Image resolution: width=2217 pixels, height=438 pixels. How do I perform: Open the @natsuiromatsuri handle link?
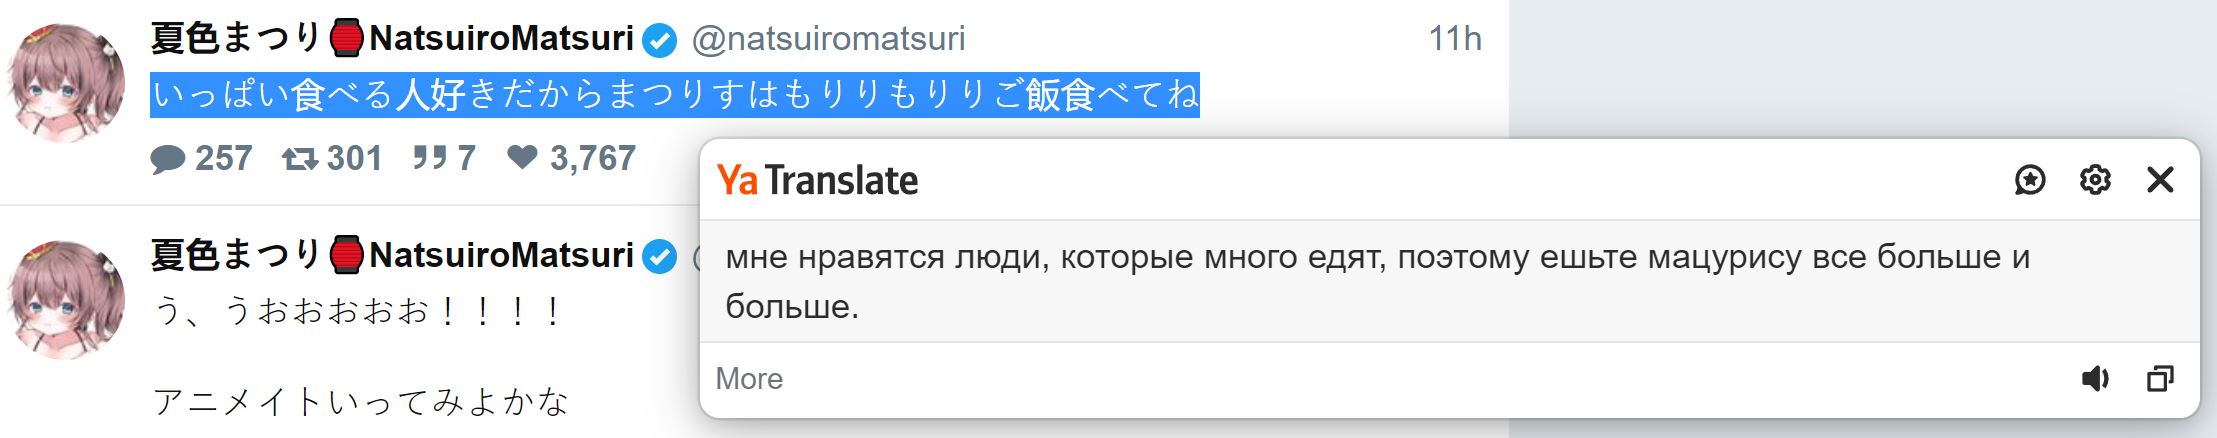pos(828,39)
